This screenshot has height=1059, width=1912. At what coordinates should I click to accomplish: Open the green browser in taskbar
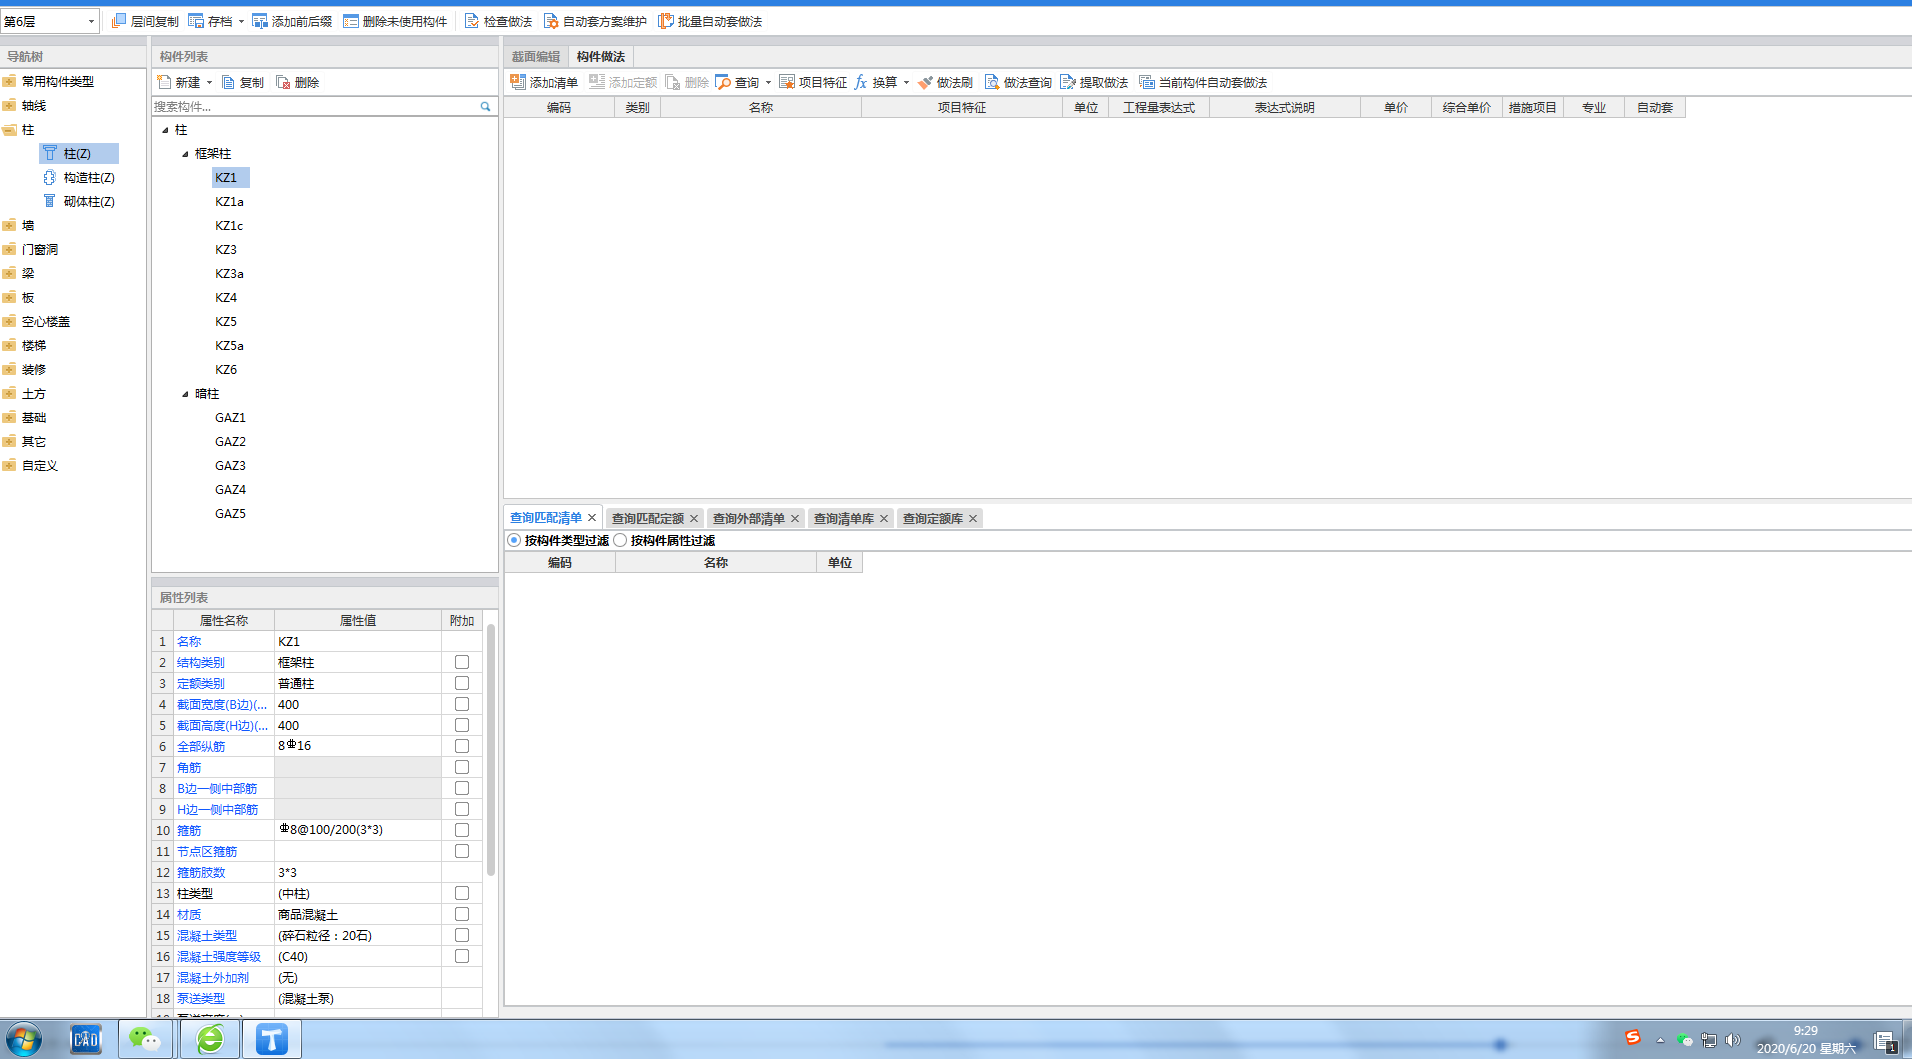click(210, 1040)
